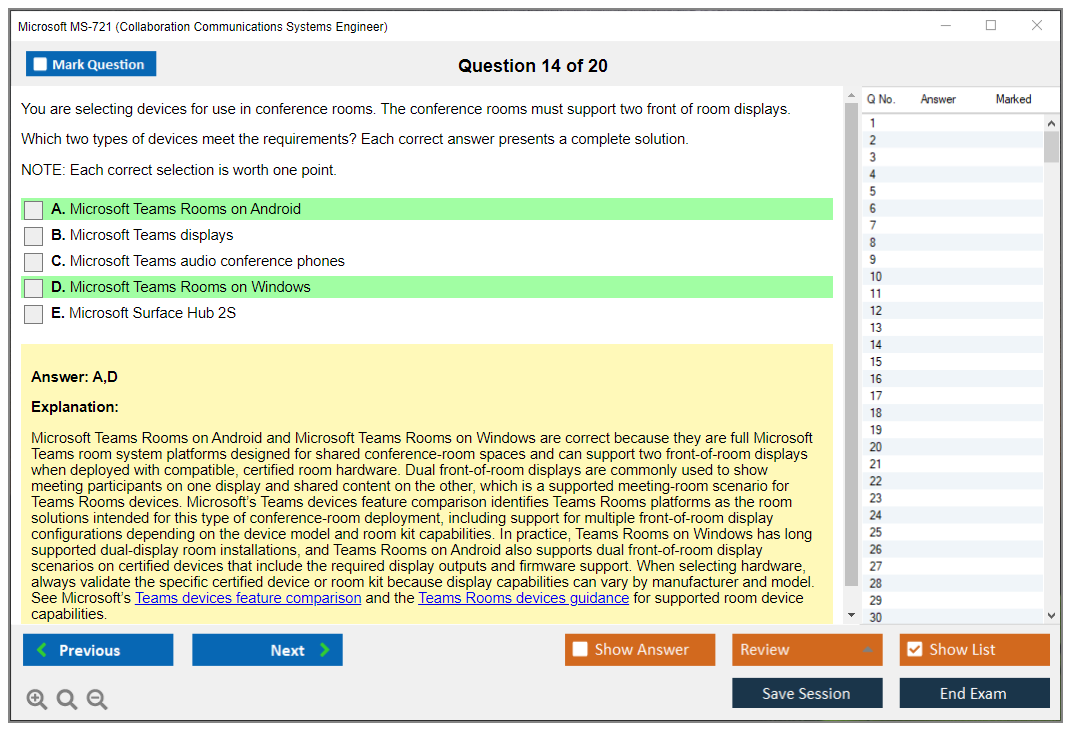Select question 1 in the list
1075x735 pixels.
click(x=953, y=123)
